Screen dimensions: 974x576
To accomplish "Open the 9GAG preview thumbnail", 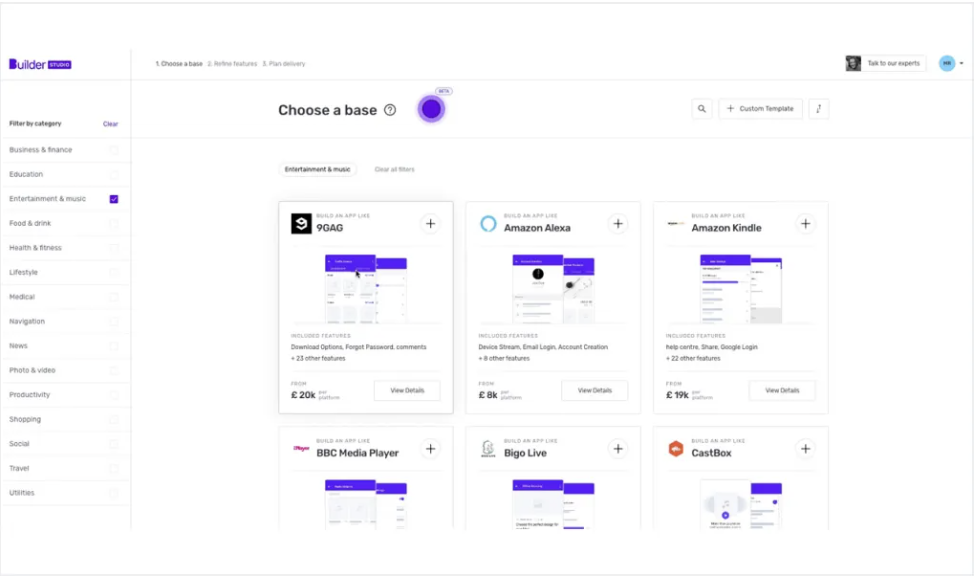I will tap(366, 288).
